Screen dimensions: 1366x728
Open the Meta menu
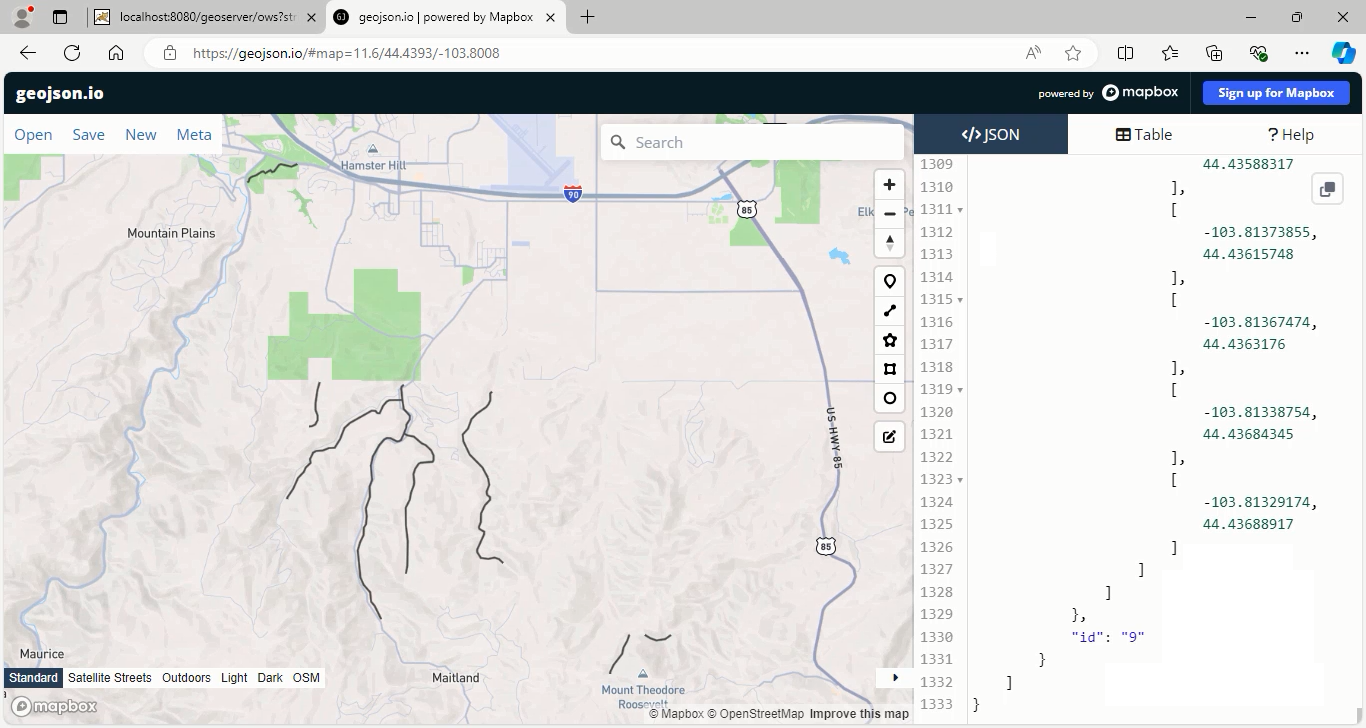[x=194, y=135]
